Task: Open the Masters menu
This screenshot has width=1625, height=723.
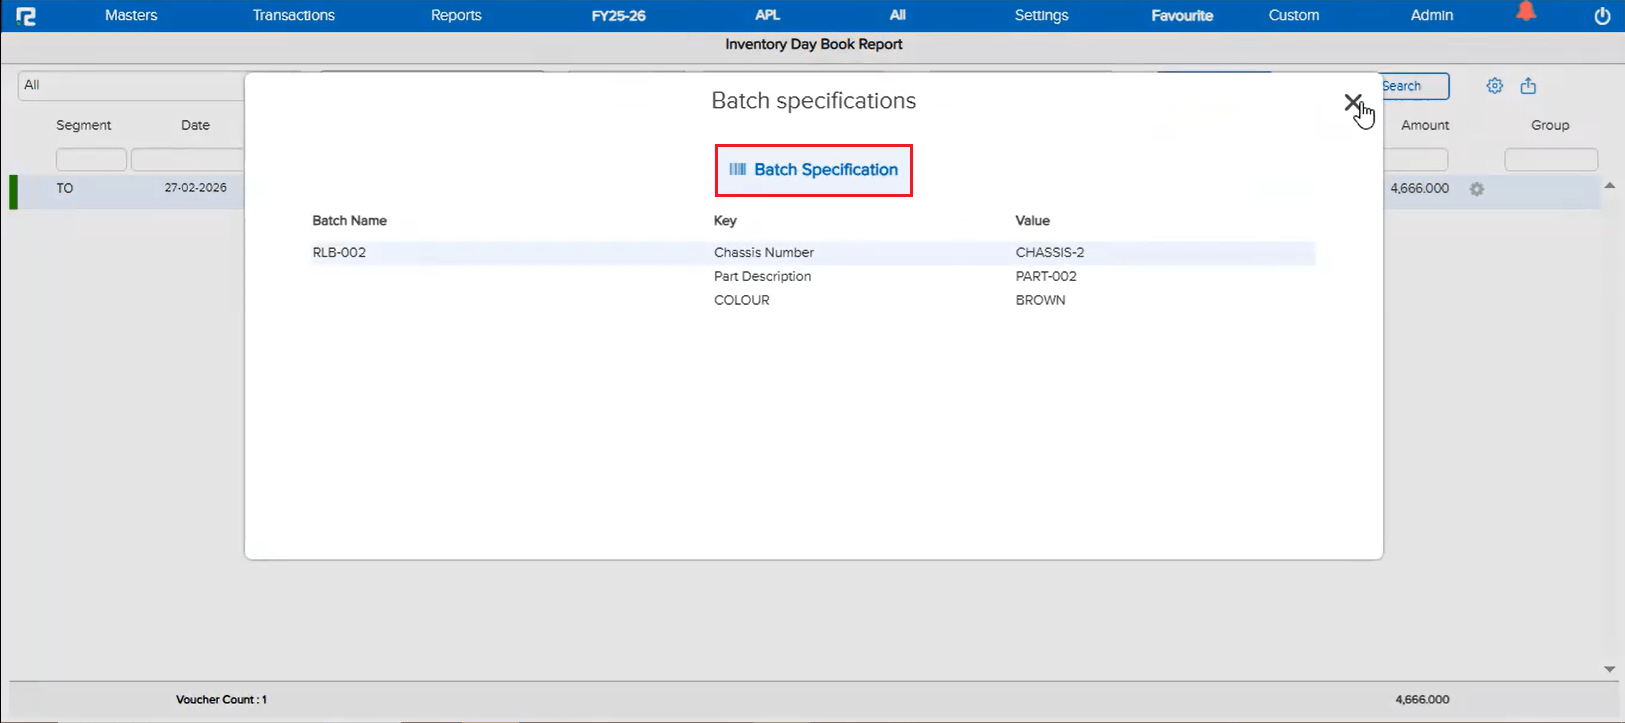Action: tap(131, 15)
